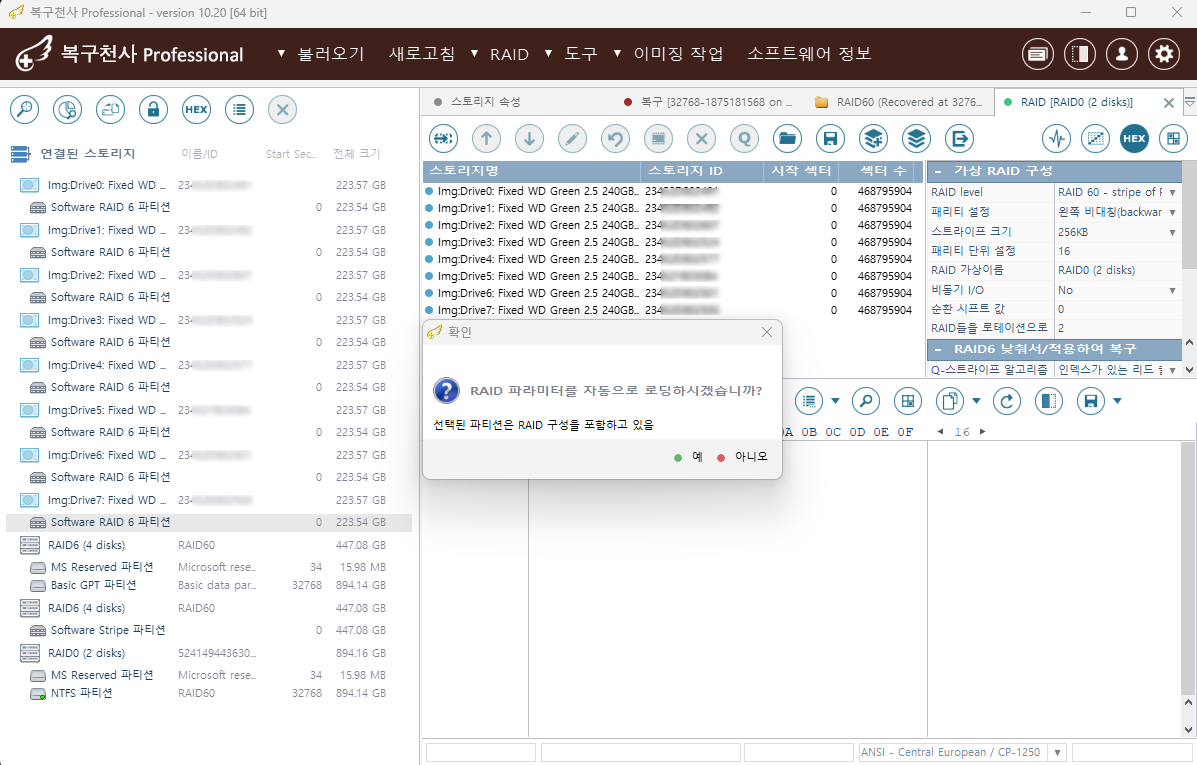
Task: Click the pencil edit component icon
Action: (573, 139)
